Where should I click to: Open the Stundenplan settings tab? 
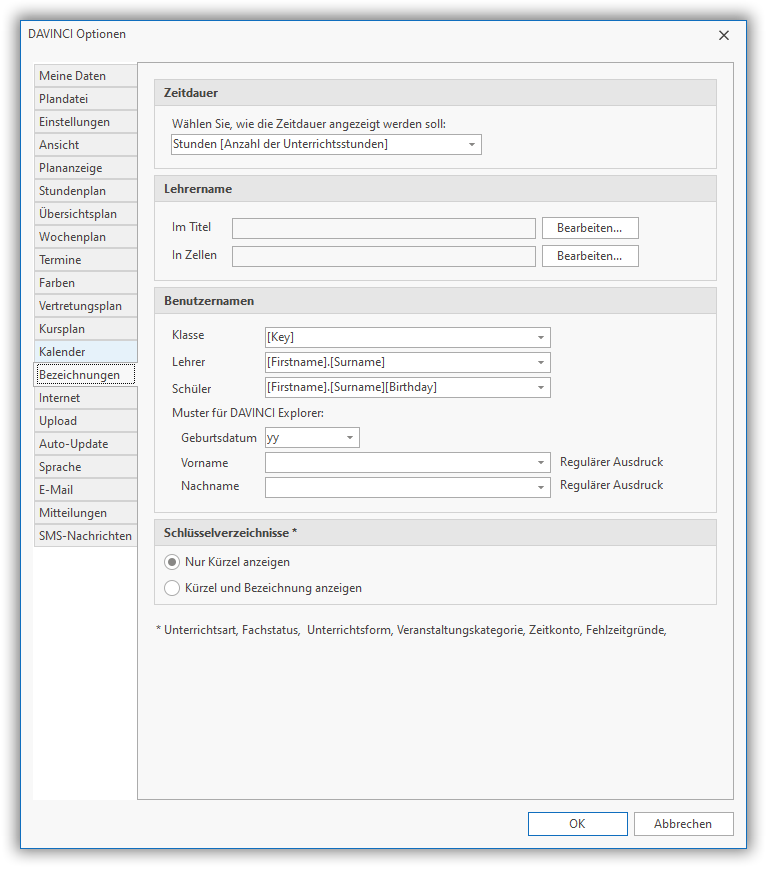tap(85, 191)
